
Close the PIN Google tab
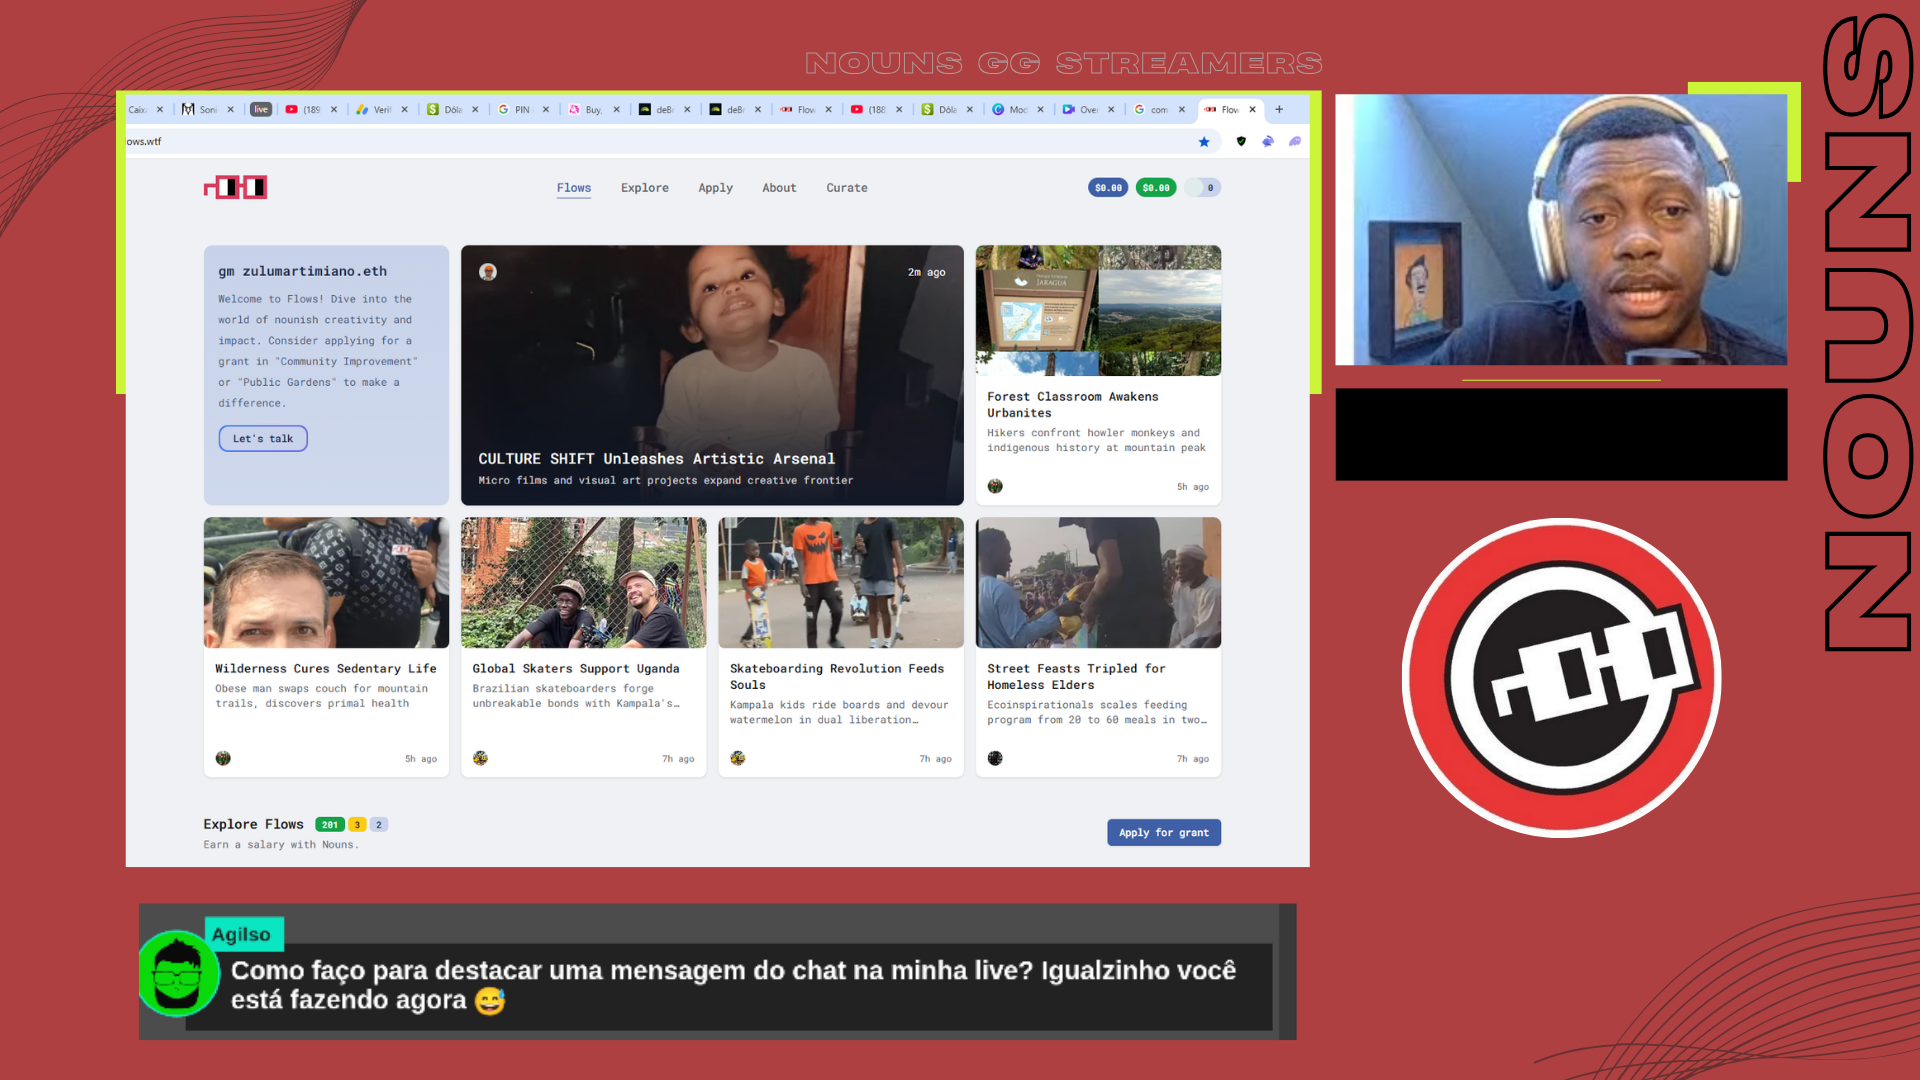(546, 110)
